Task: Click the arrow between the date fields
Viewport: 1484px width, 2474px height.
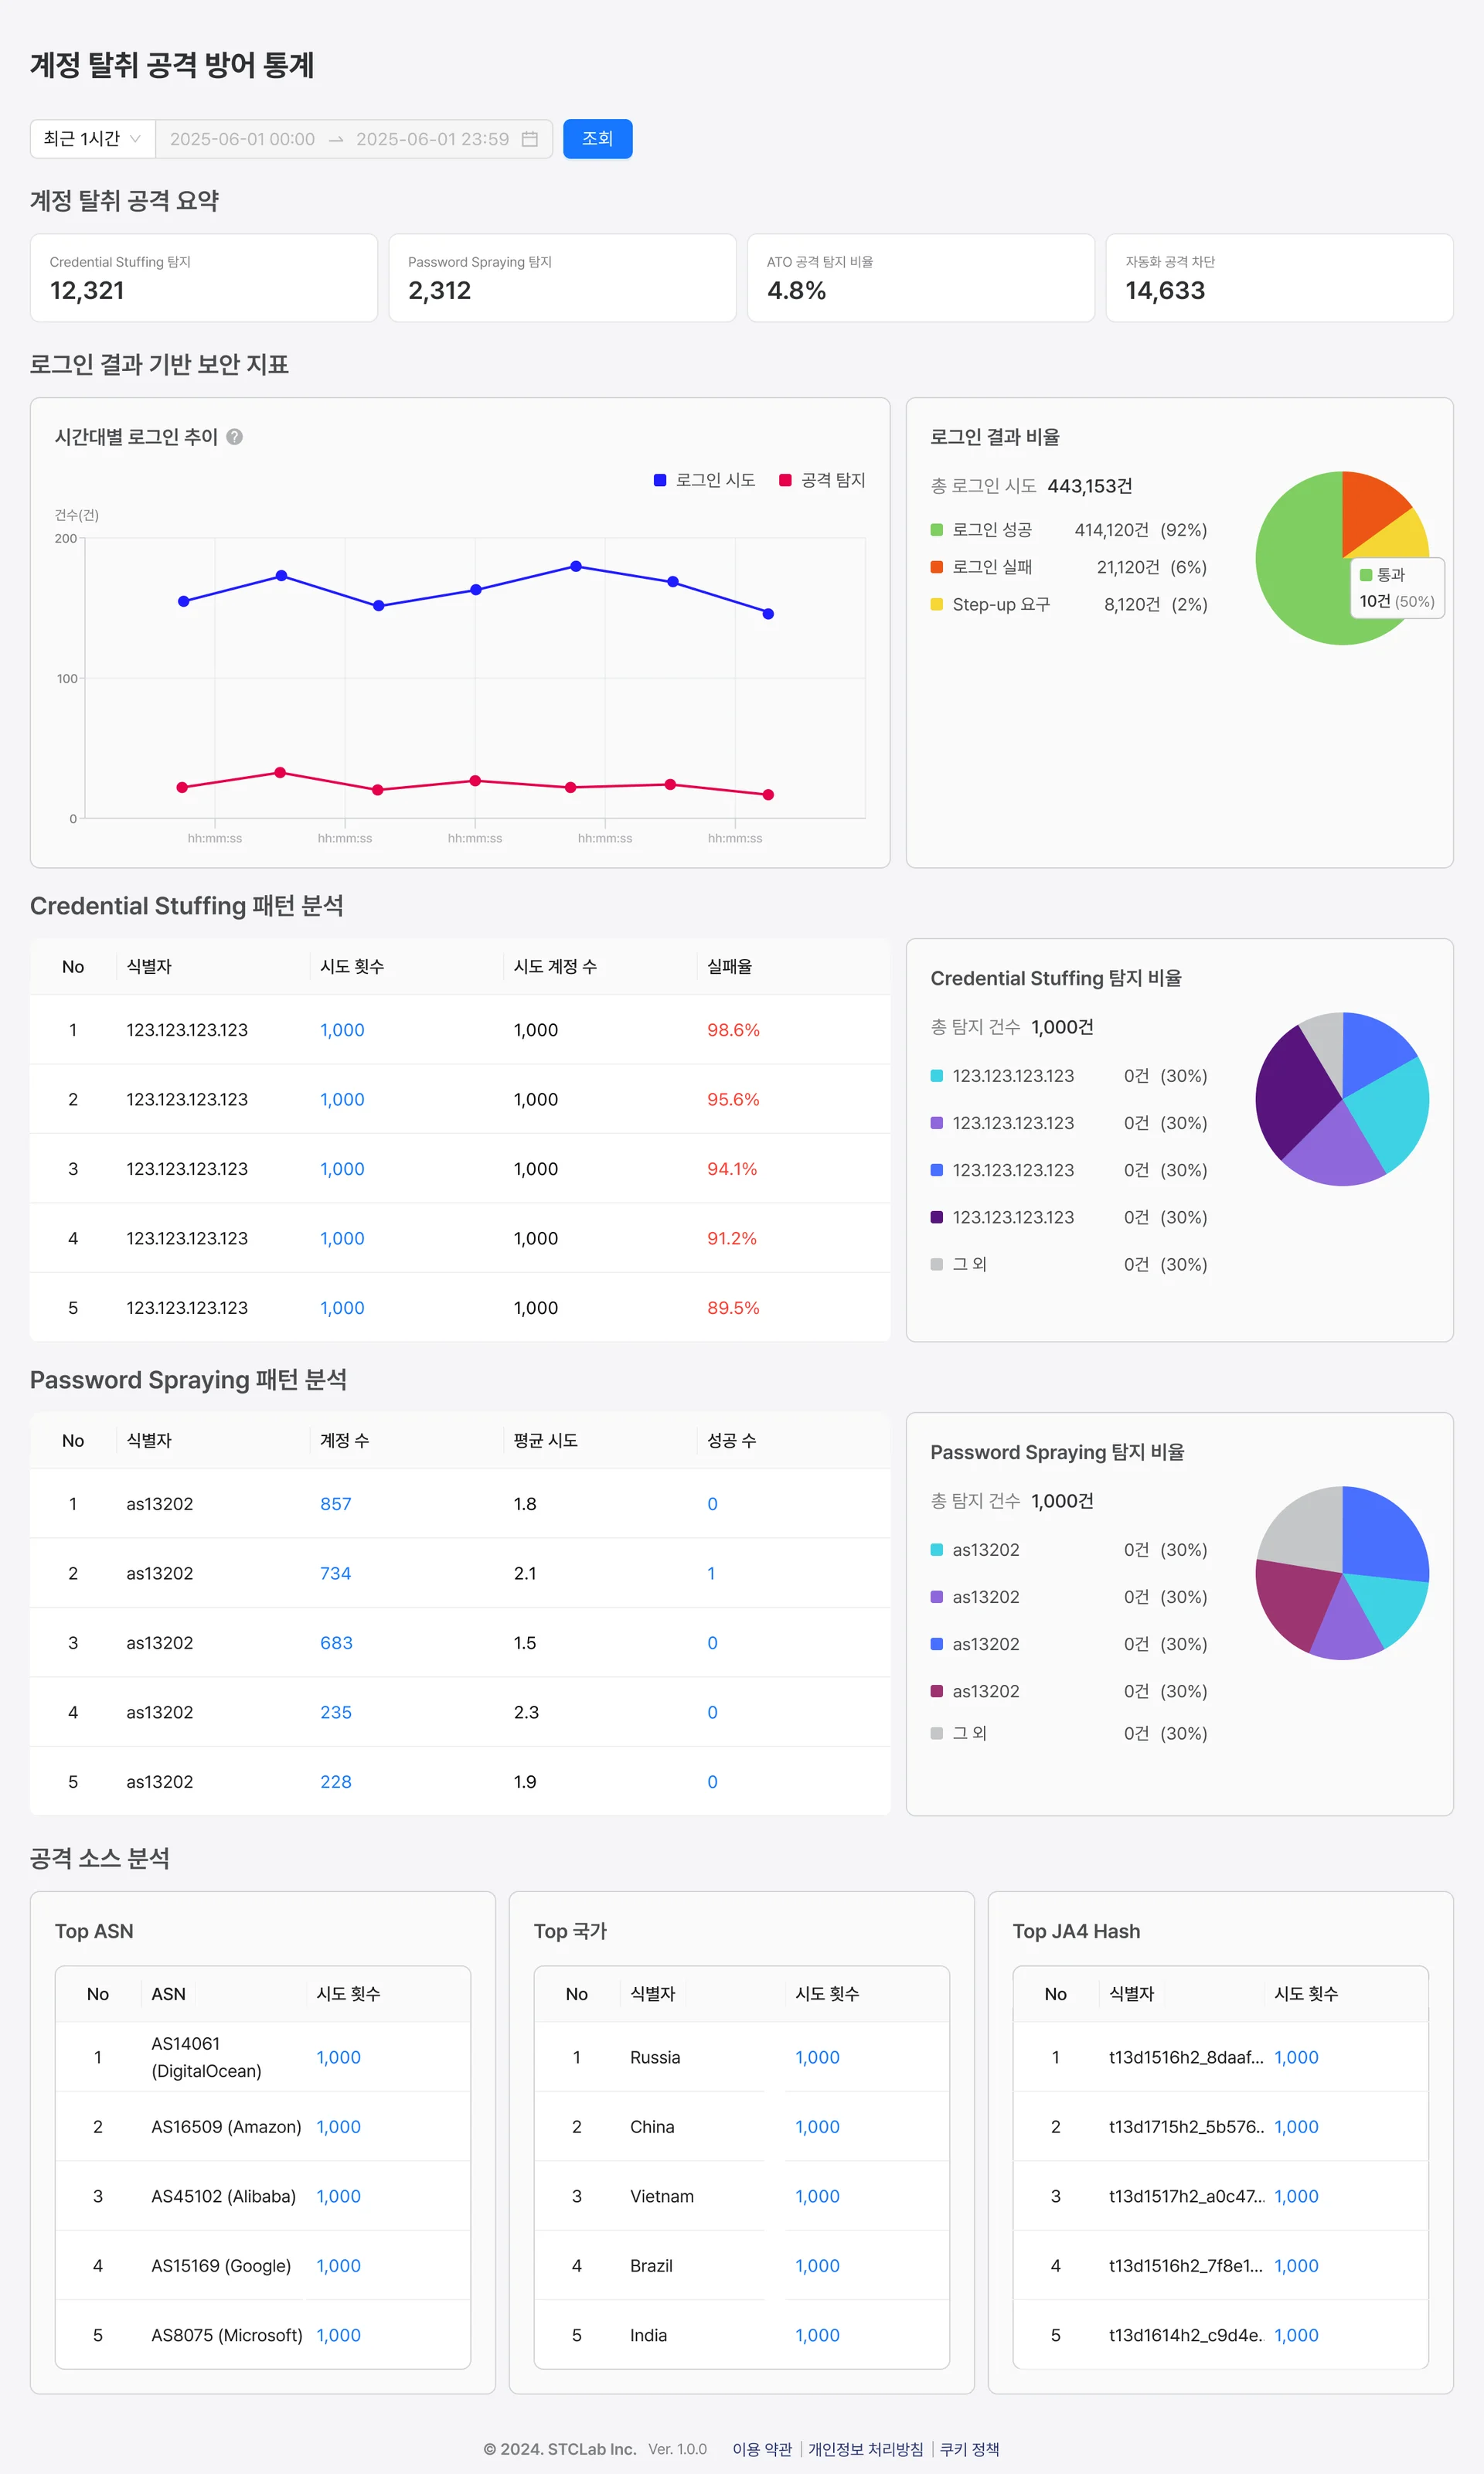Action: point(336,139)
